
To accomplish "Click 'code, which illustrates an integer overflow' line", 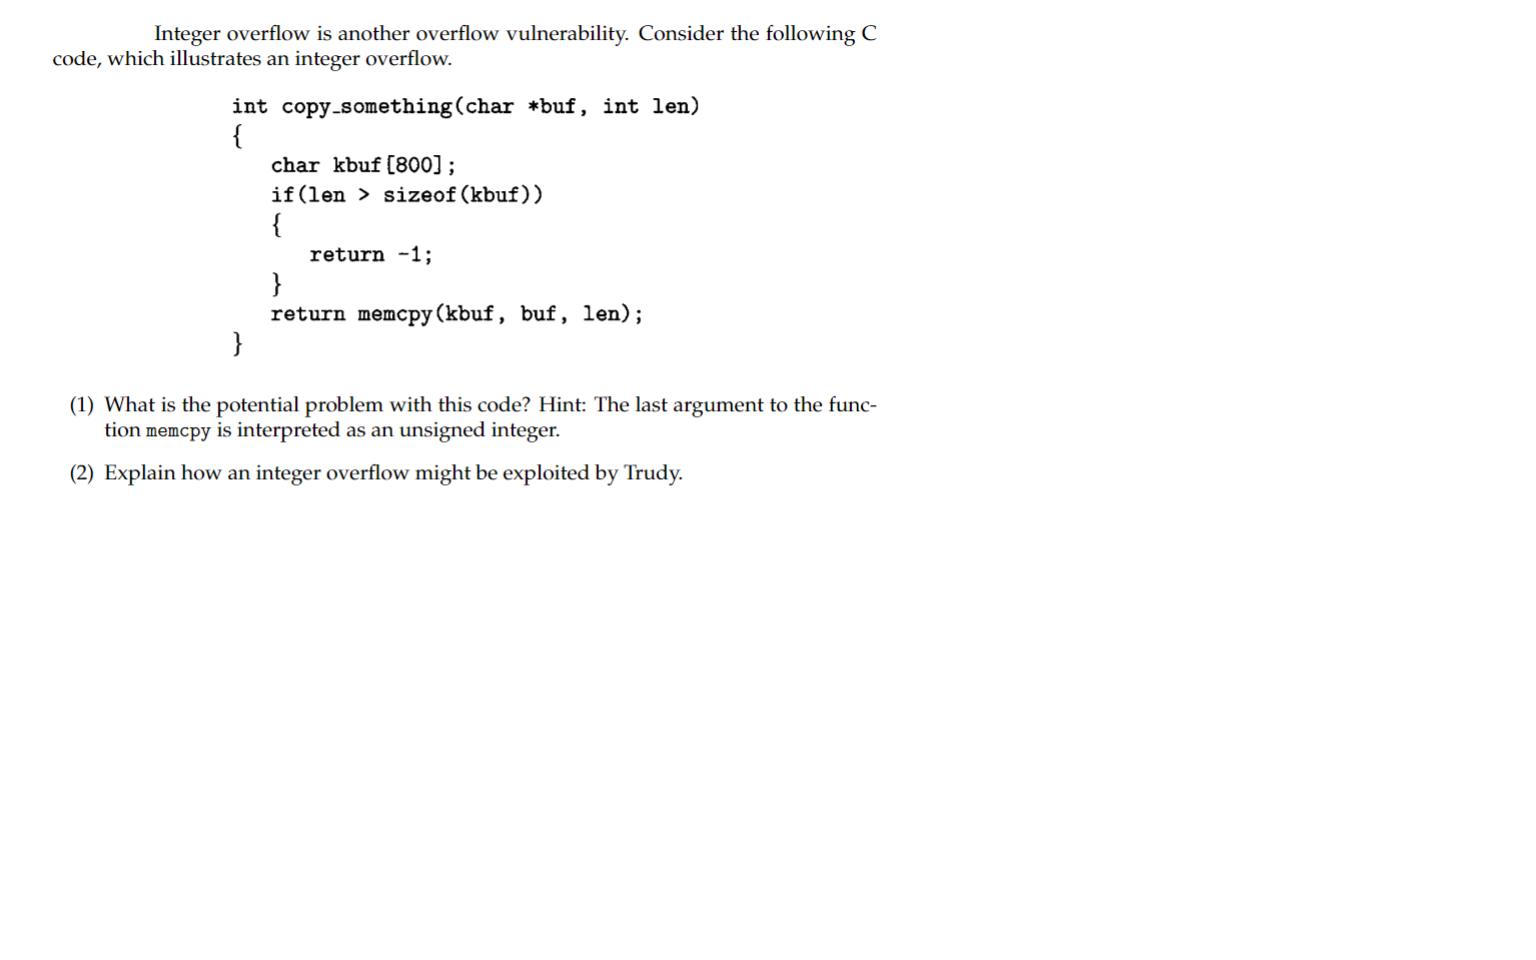I will tap(252, 59).
